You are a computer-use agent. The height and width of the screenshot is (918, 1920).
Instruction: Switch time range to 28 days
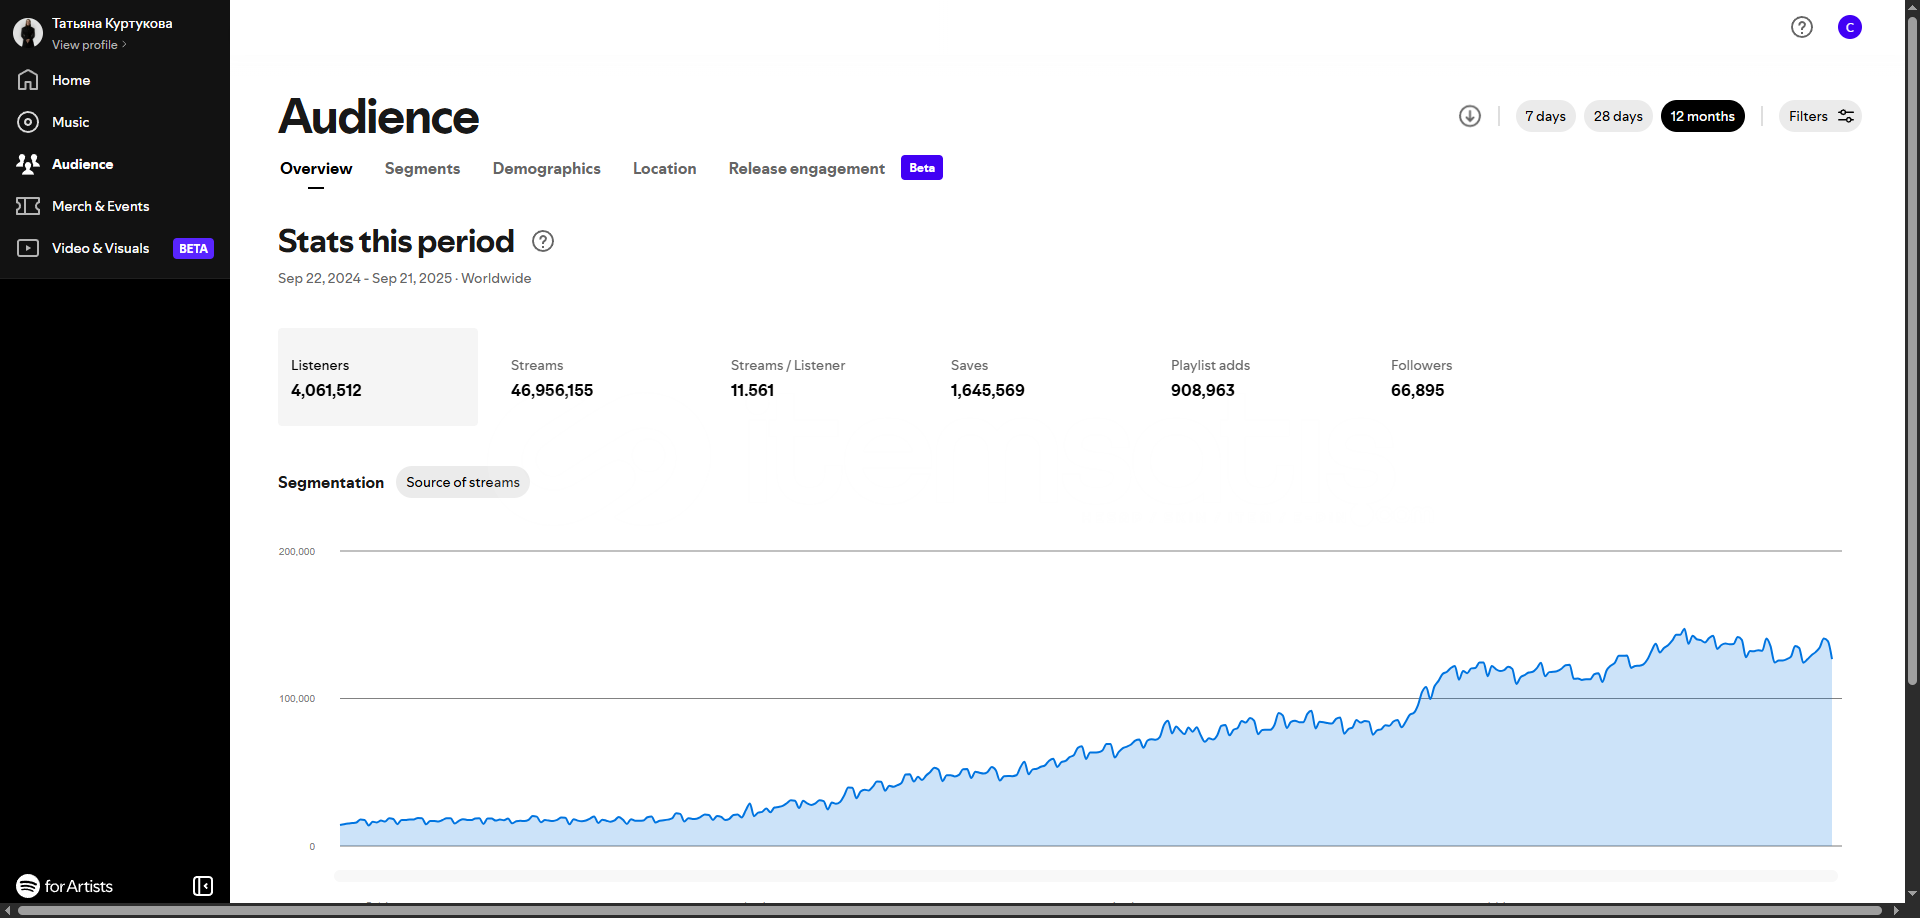point(1617,116)
